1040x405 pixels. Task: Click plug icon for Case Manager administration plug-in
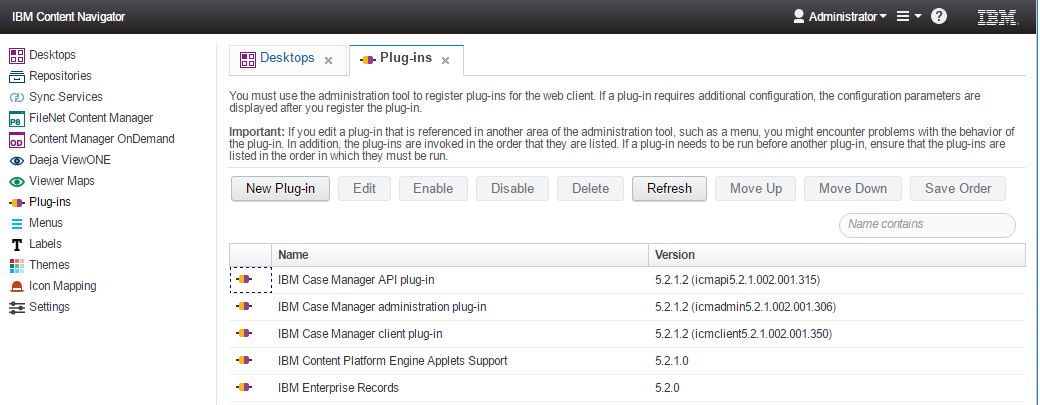pos(244,306)
